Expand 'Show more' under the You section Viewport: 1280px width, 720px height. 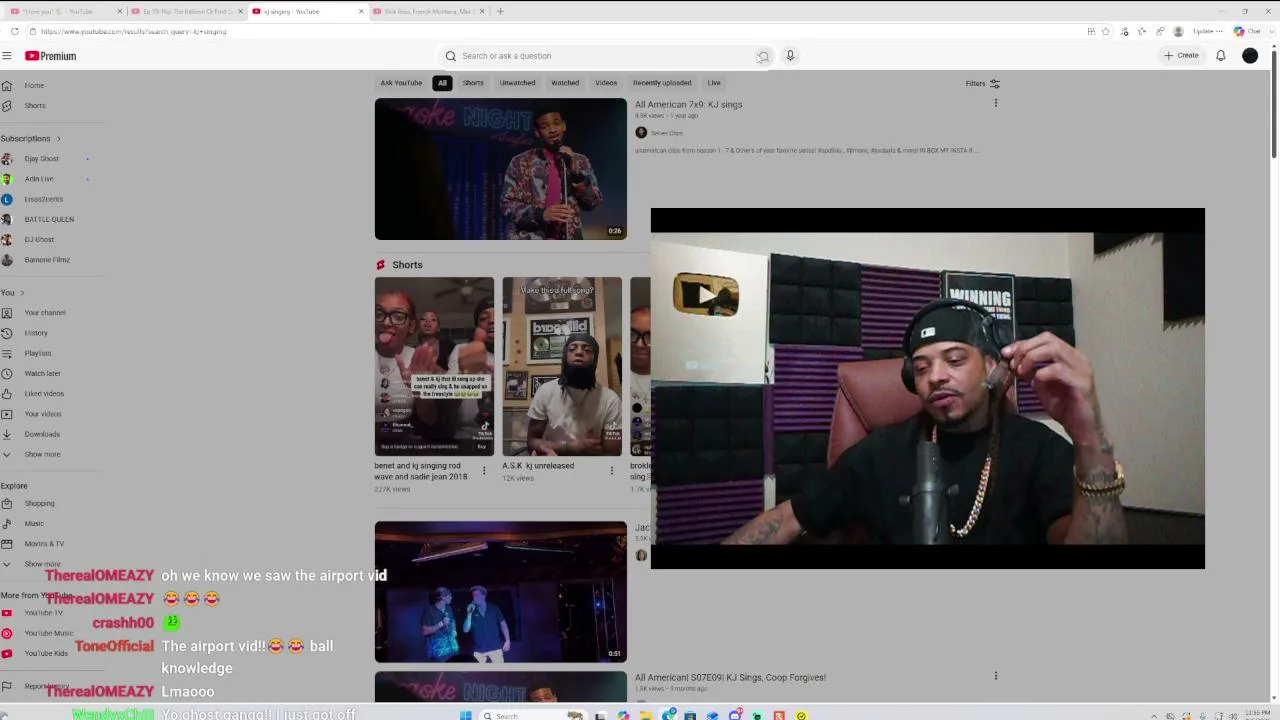click(x=42, y=454)
